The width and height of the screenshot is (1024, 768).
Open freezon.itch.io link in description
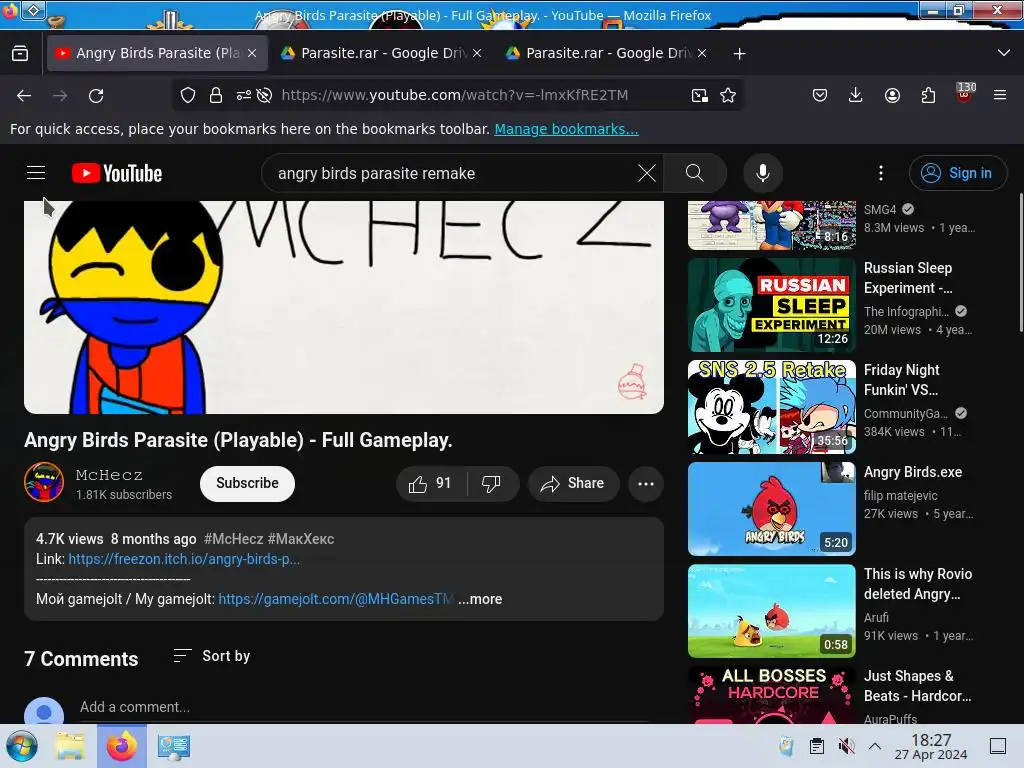point(184,559)
